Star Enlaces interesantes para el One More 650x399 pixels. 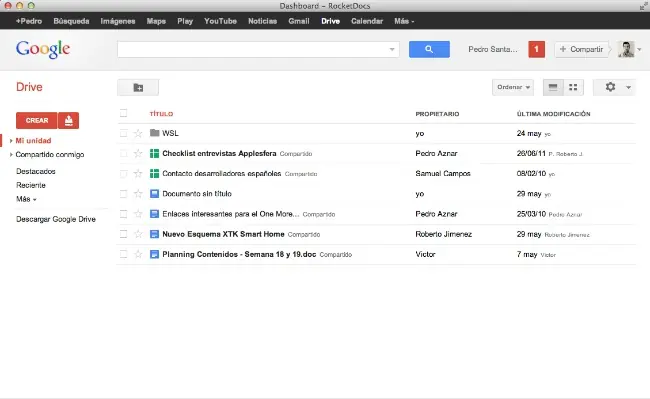[x=138, y=214]
